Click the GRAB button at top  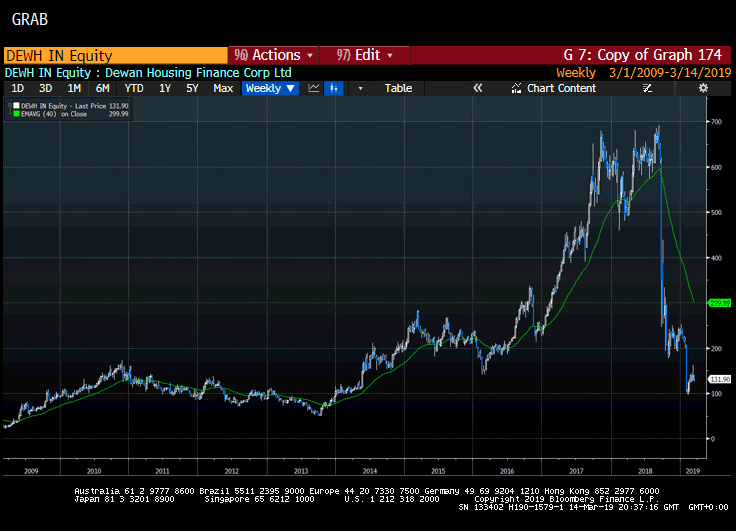30,19
